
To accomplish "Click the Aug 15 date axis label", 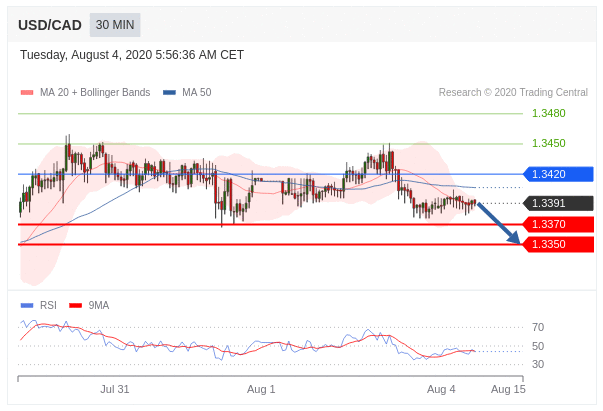I will point(508,389).
